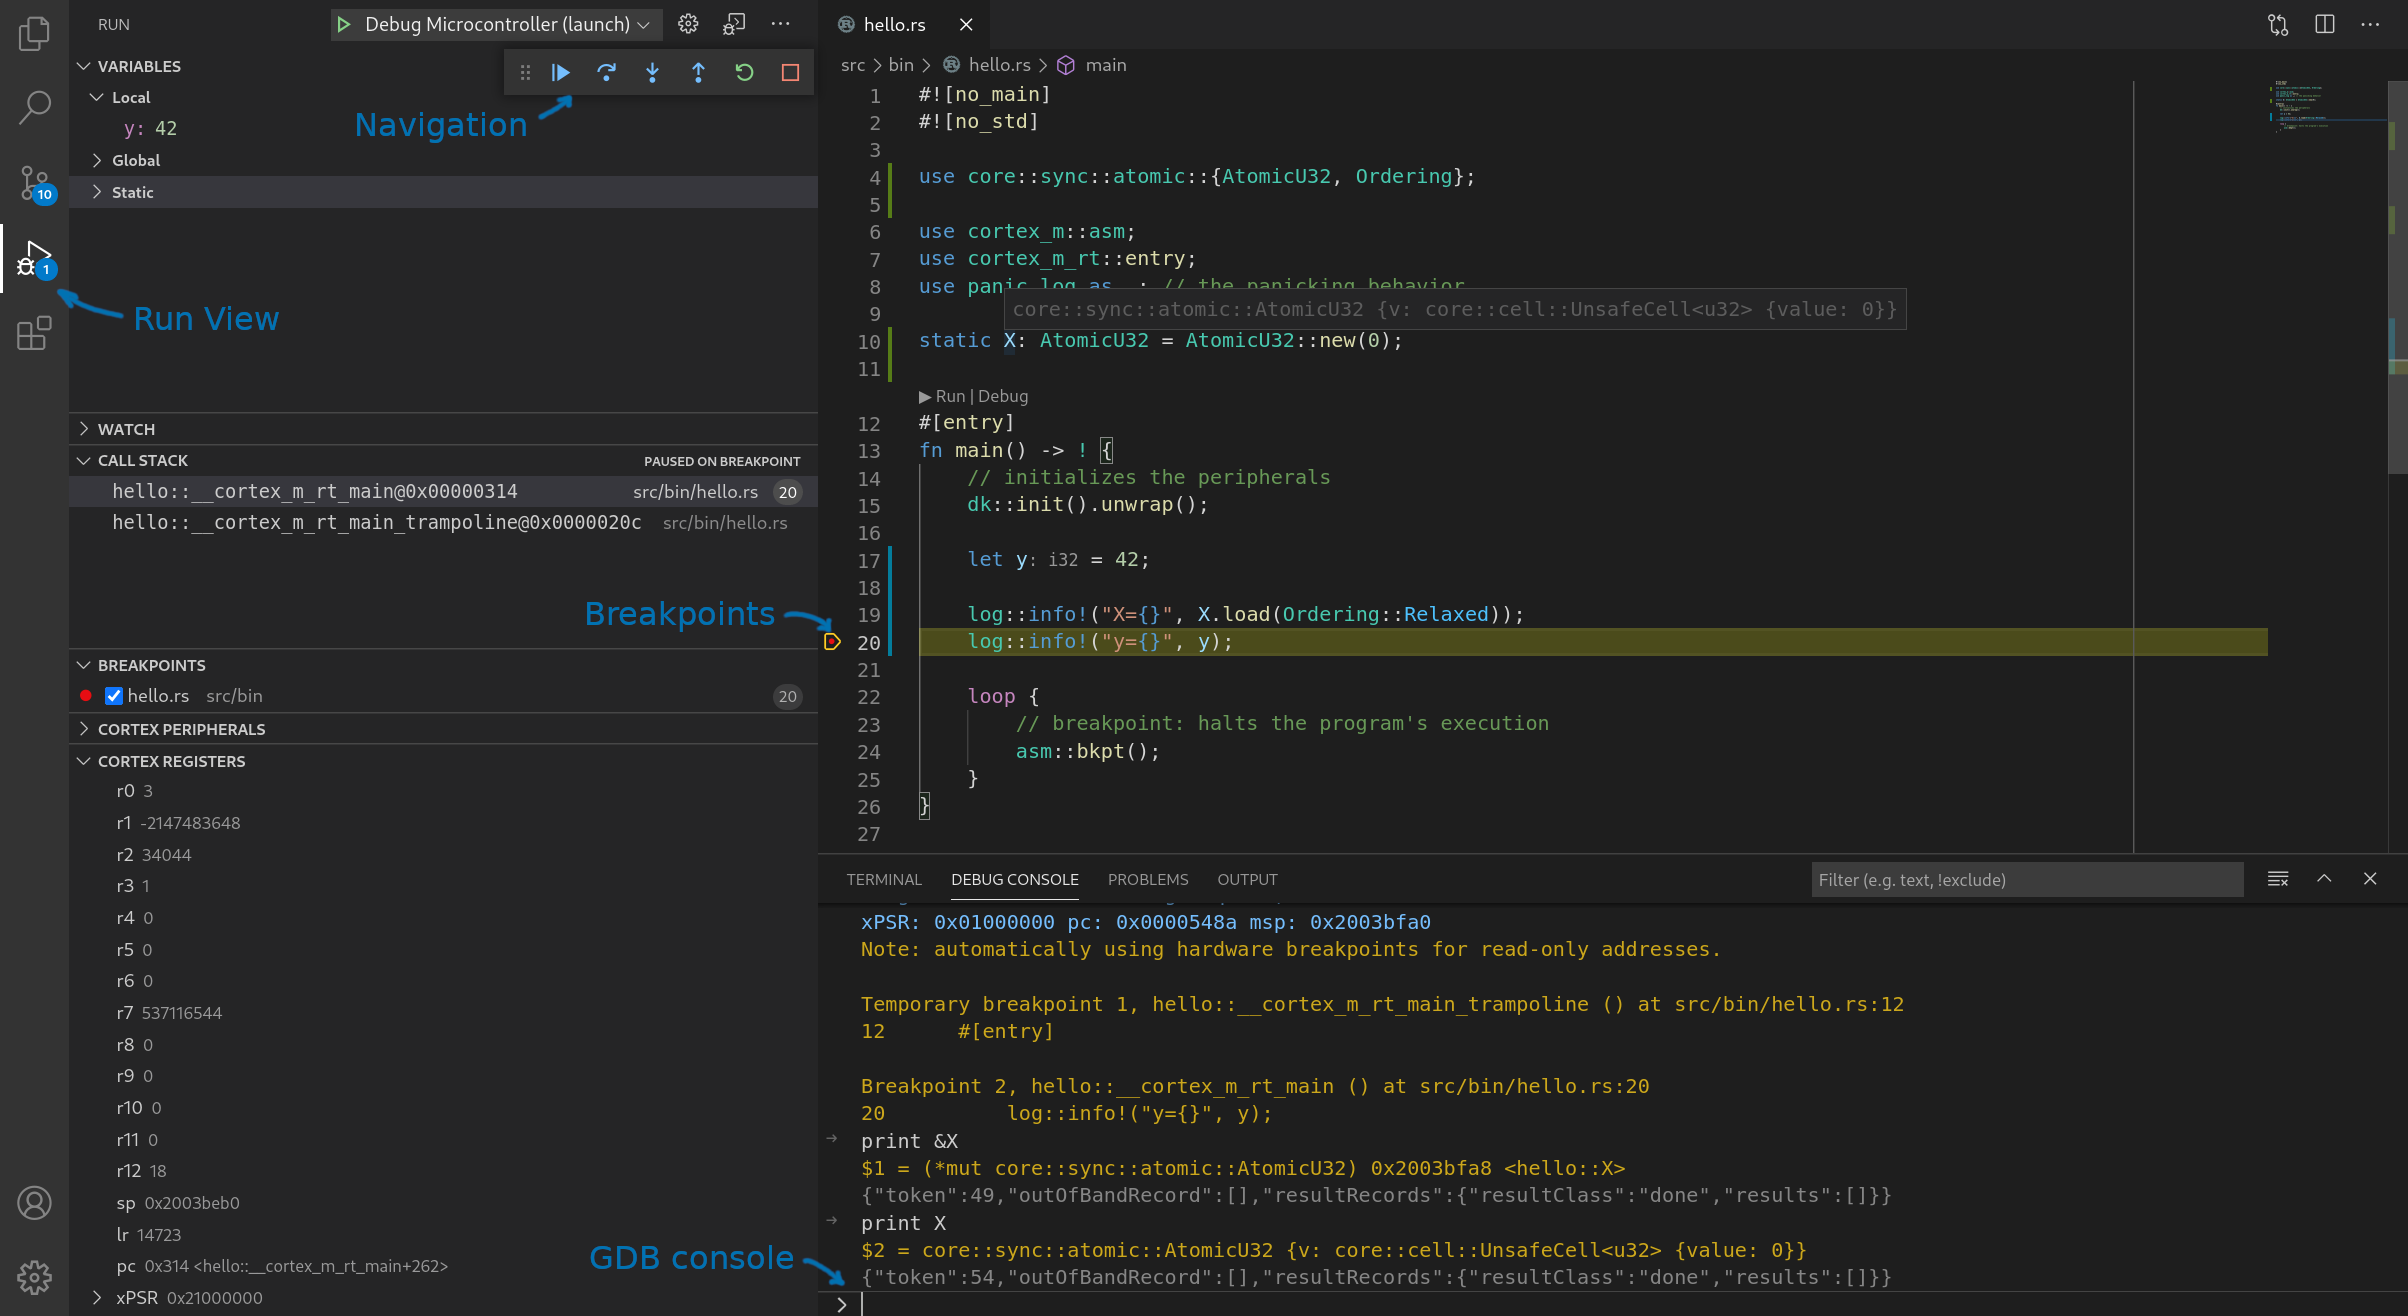Select the hello.rs editor tab
The width and height of the screenshot is (2408, 1316).
(894, 24)
